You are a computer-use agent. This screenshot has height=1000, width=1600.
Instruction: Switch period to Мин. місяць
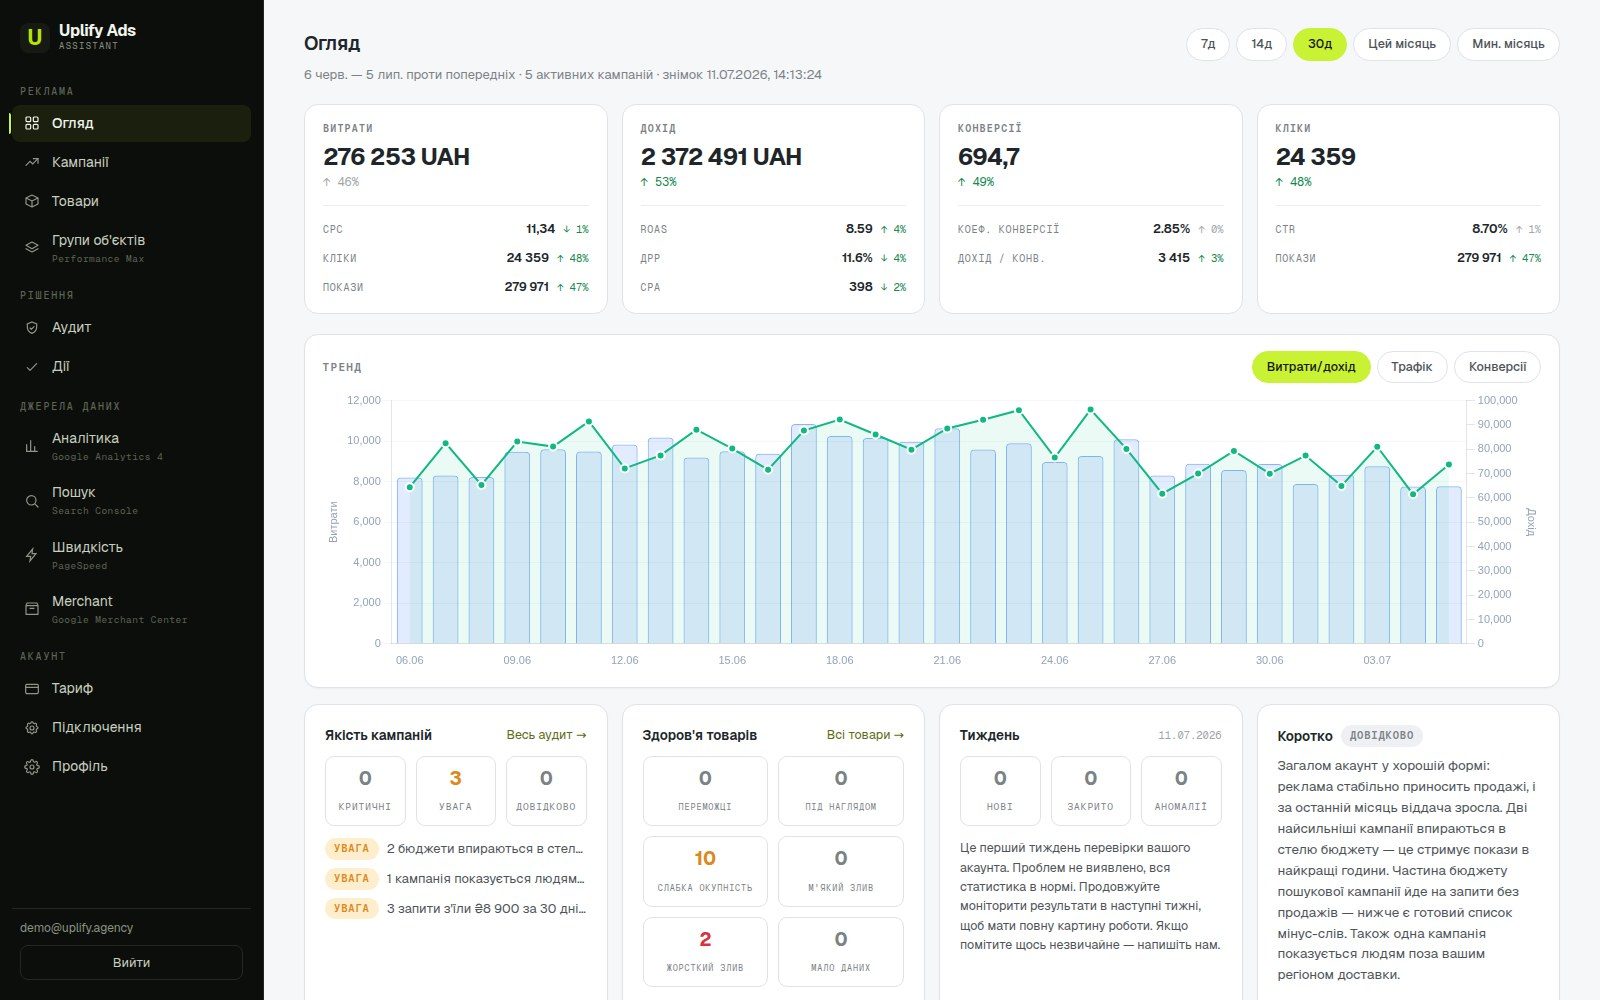(1508, 44)
